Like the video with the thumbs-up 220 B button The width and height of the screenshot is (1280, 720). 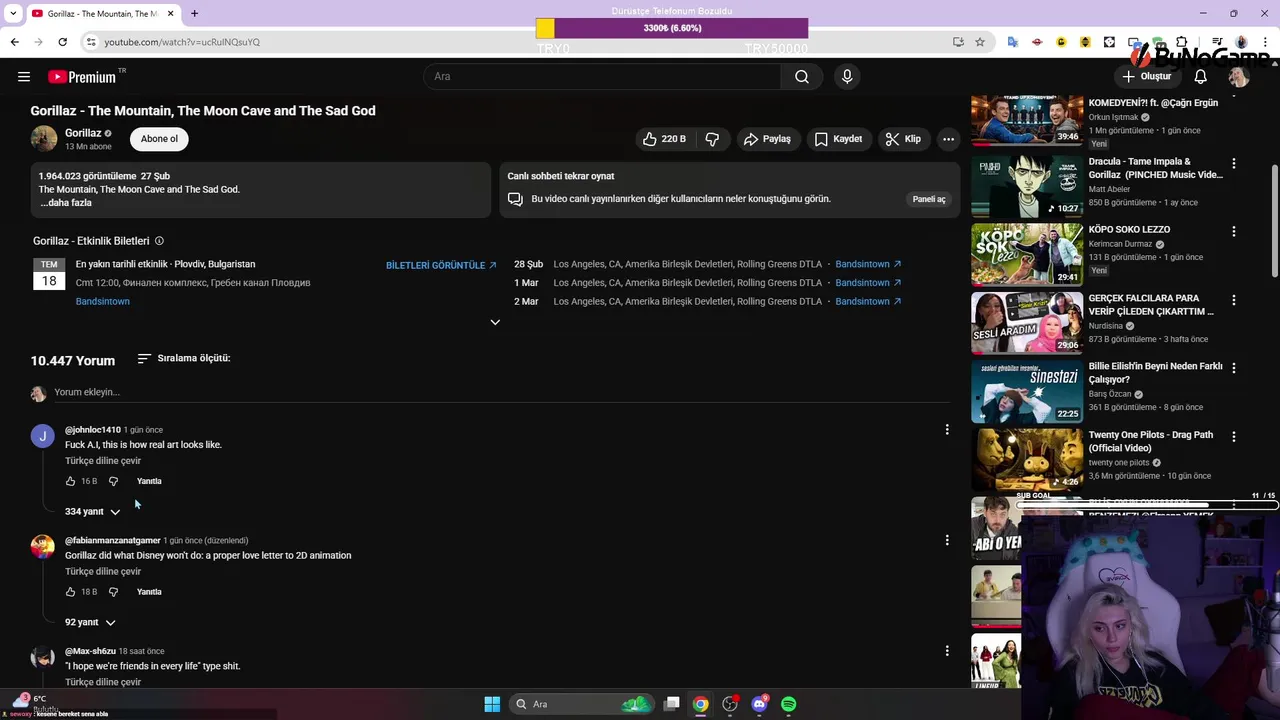664,139
